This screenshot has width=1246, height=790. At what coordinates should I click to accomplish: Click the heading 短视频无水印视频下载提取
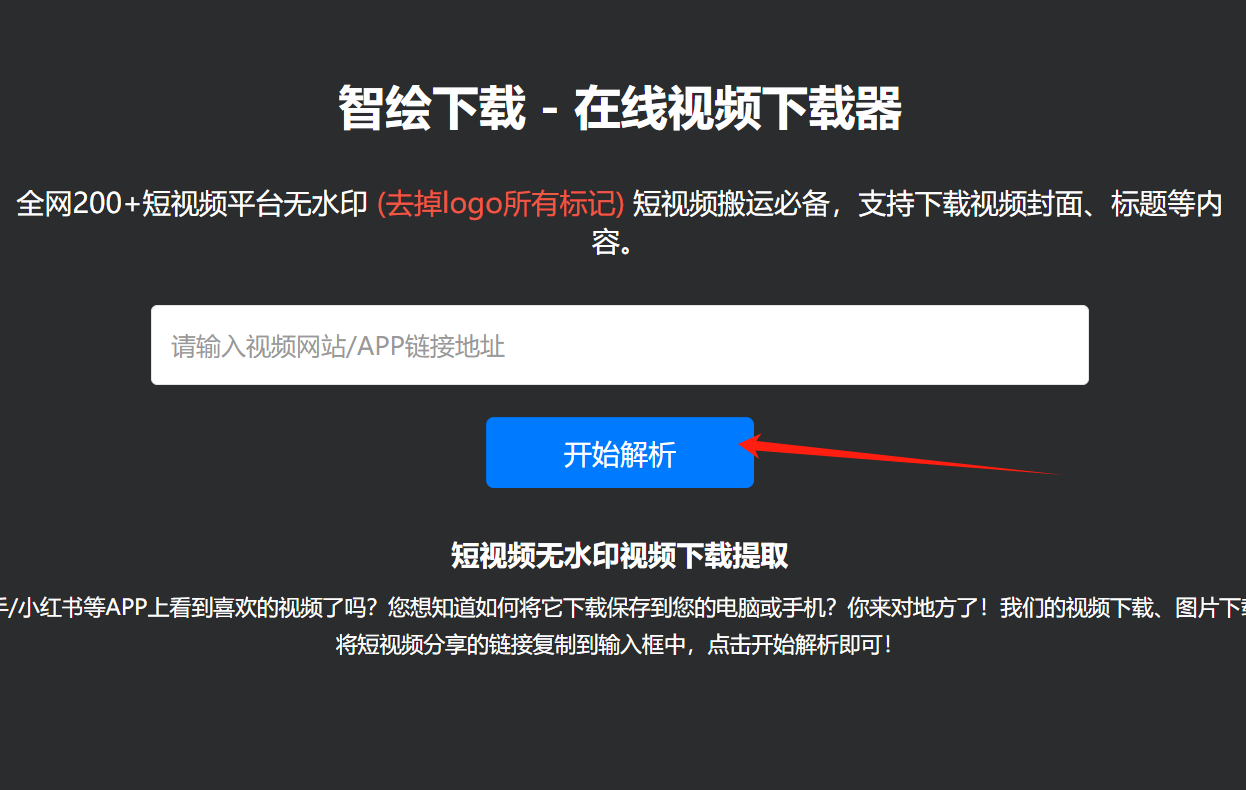click(x=620, y=556)
